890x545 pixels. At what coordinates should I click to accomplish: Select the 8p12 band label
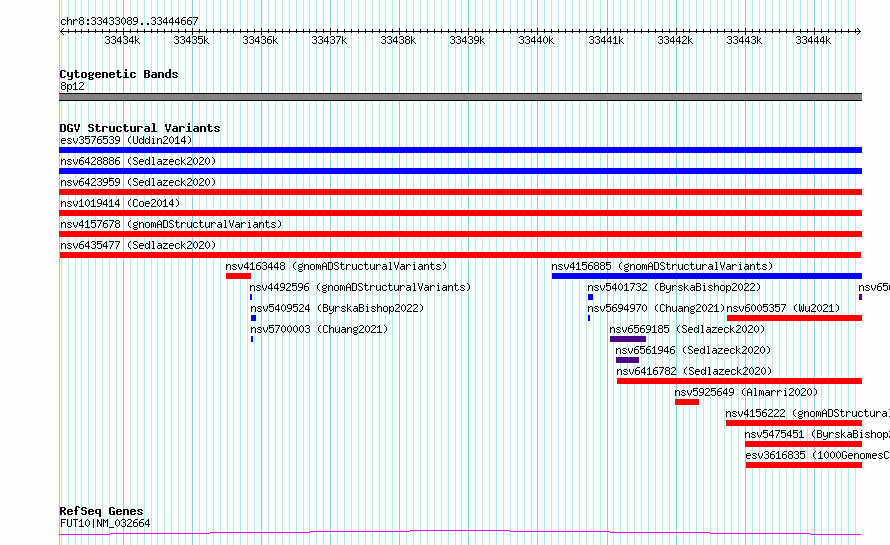point(72,86)
